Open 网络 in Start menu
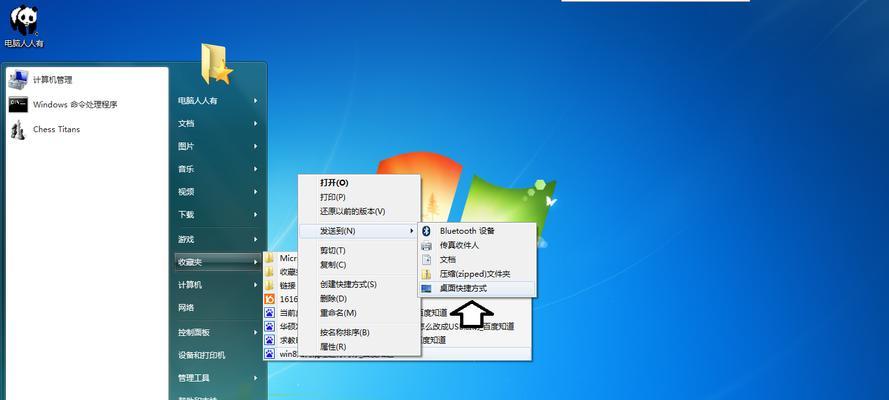This screenshot has height=400, width=889. pos(186,308)
